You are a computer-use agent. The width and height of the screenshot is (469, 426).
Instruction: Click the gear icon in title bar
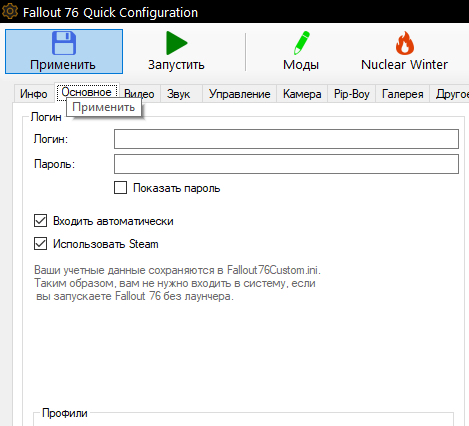(10, 11)
